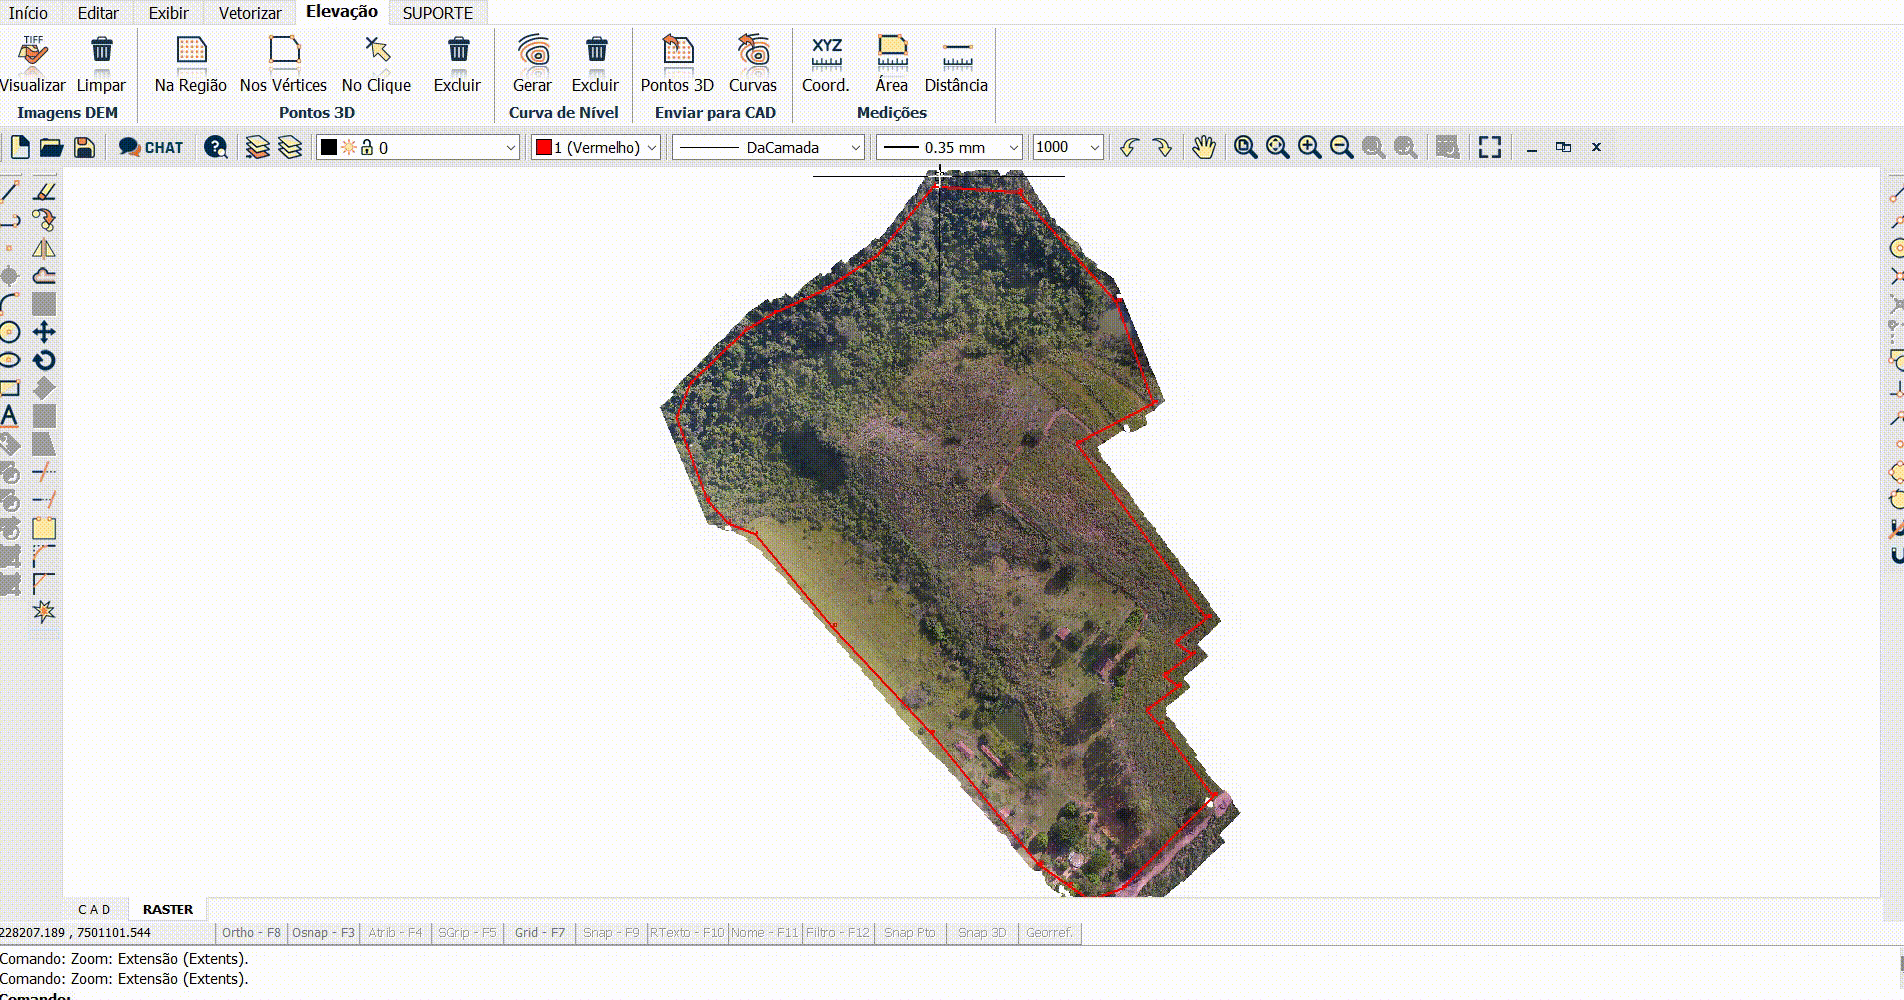Toggle Grid - F7 display
This screenshot has width=1904, height=1000.
pos(539,933)
